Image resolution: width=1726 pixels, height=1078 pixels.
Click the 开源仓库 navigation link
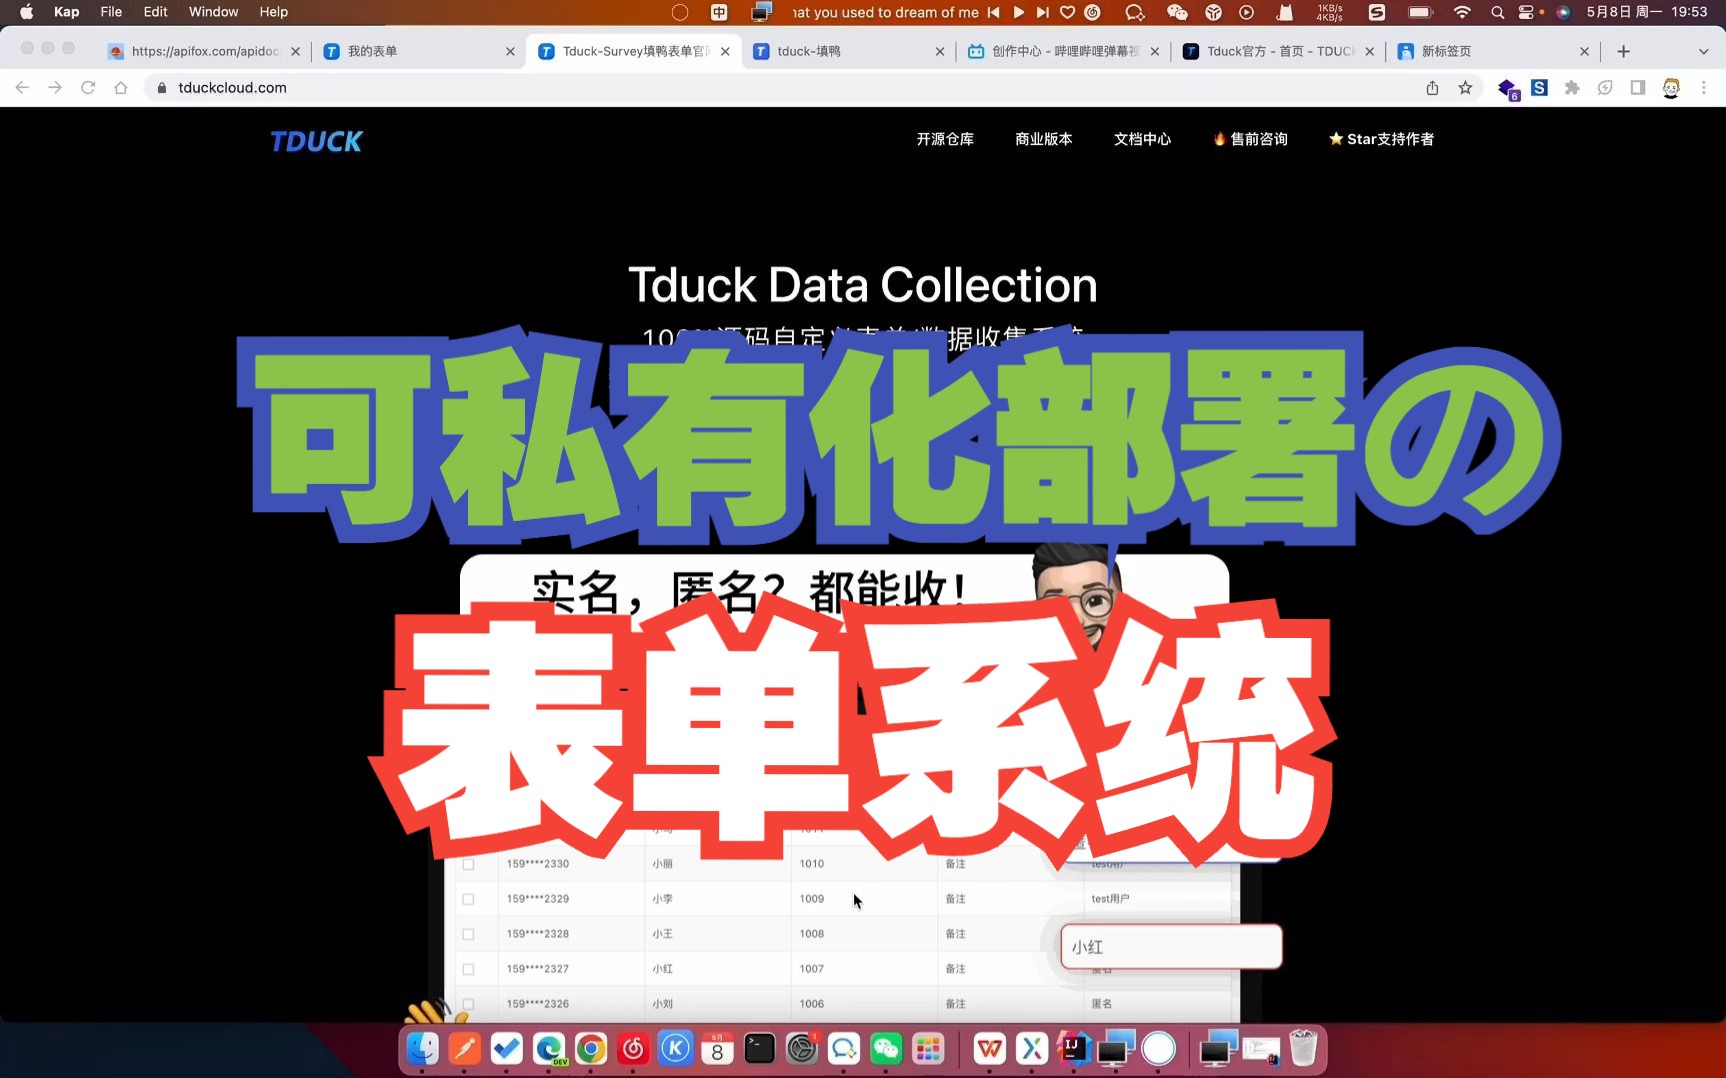(944, 139)
